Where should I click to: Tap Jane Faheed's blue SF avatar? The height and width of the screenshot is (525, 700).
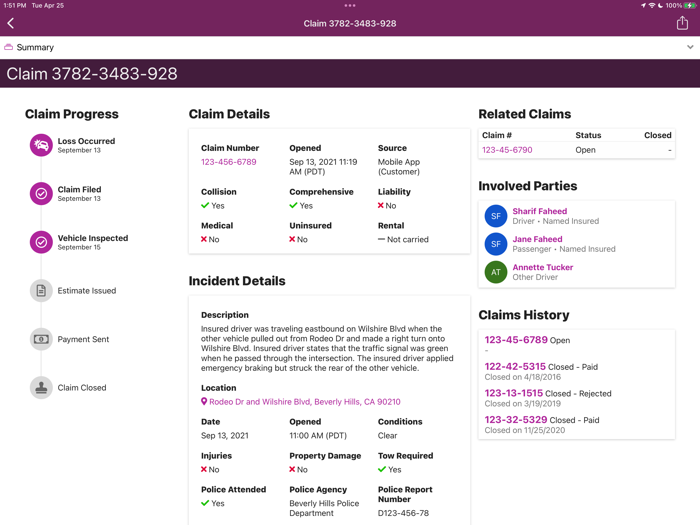[496, 244]
